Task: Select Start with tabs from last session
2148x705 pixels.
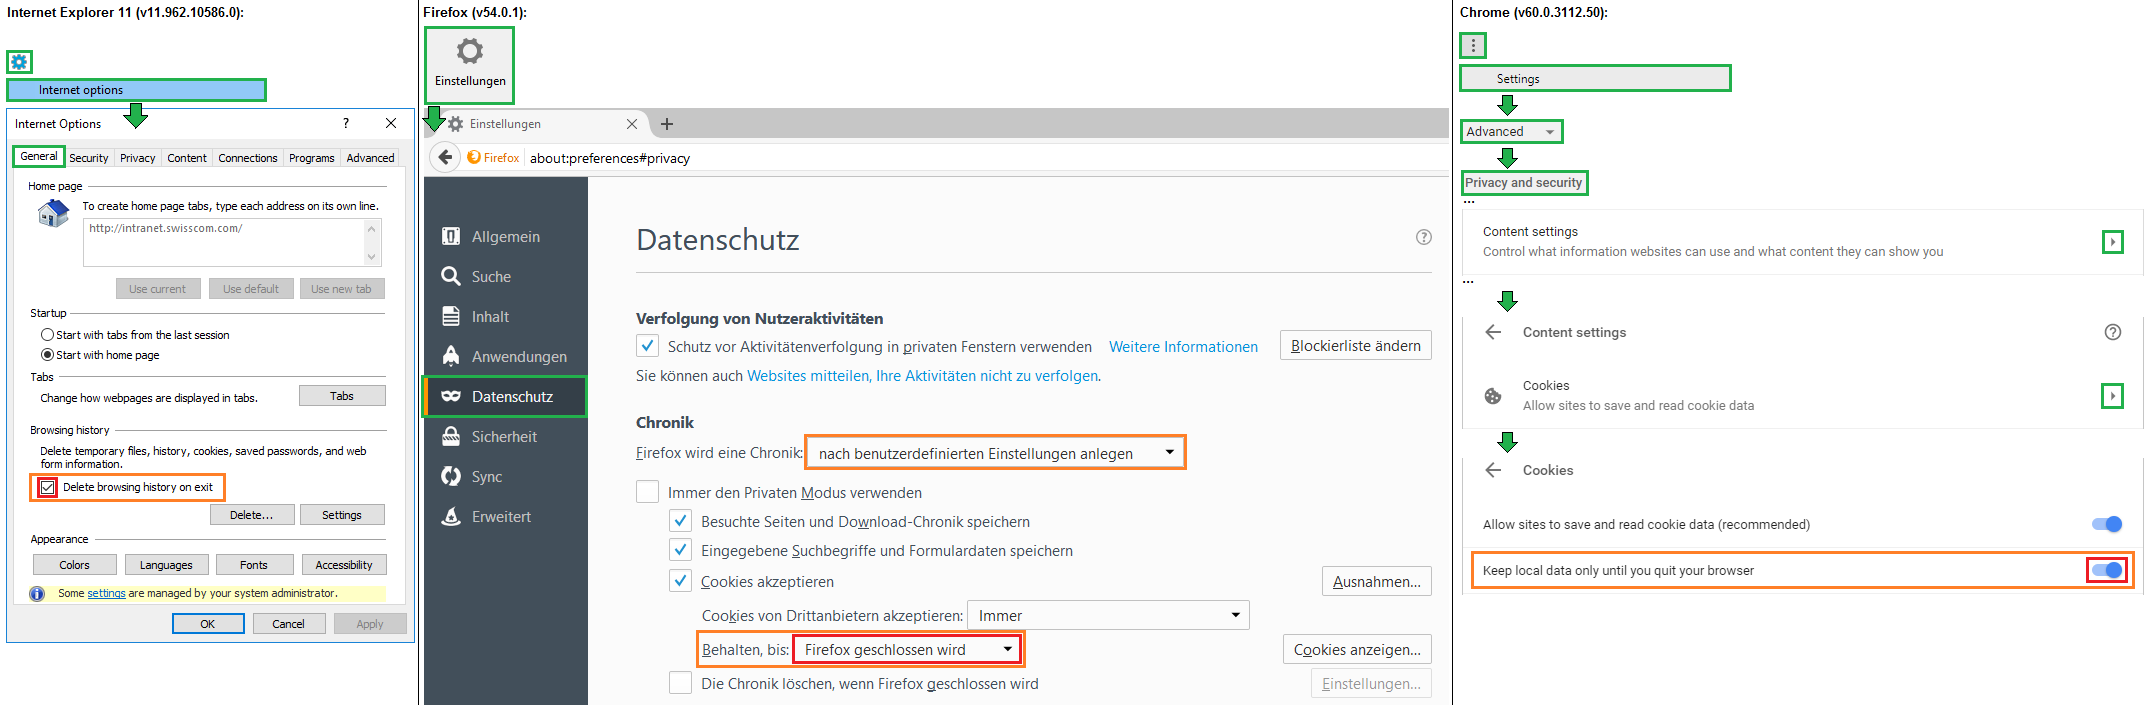Action: pyautogui.click(x=47, y=335)
